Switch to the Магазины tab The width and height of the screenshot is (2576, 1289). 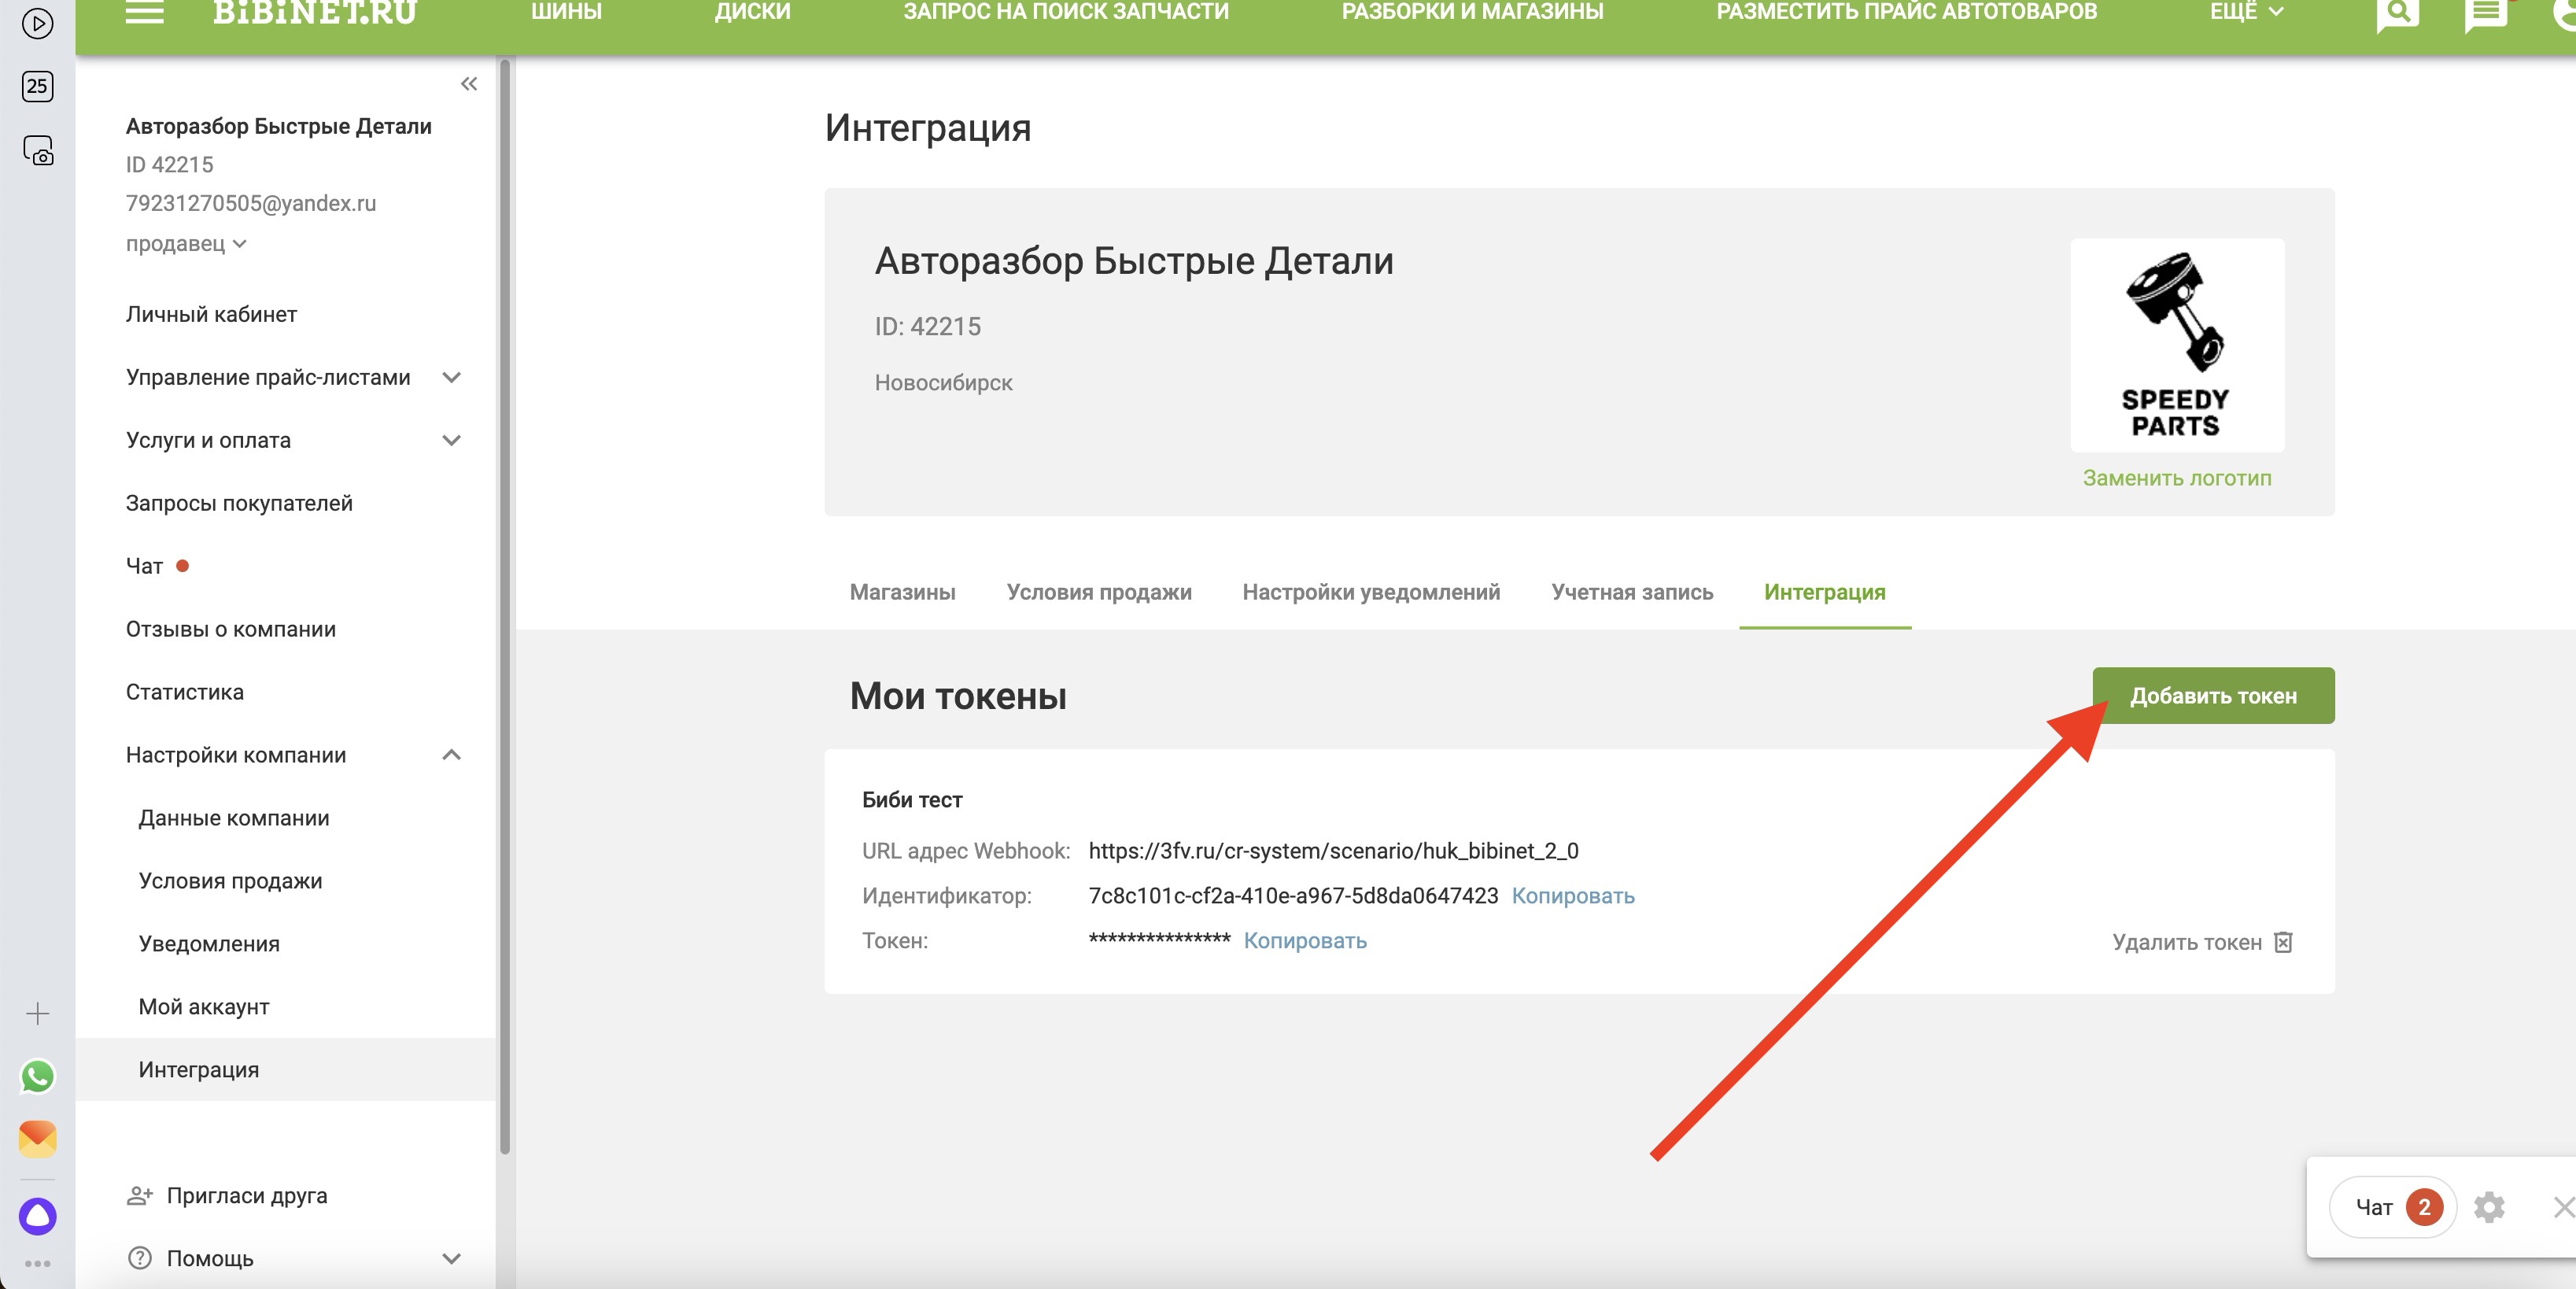pos(902,592)
